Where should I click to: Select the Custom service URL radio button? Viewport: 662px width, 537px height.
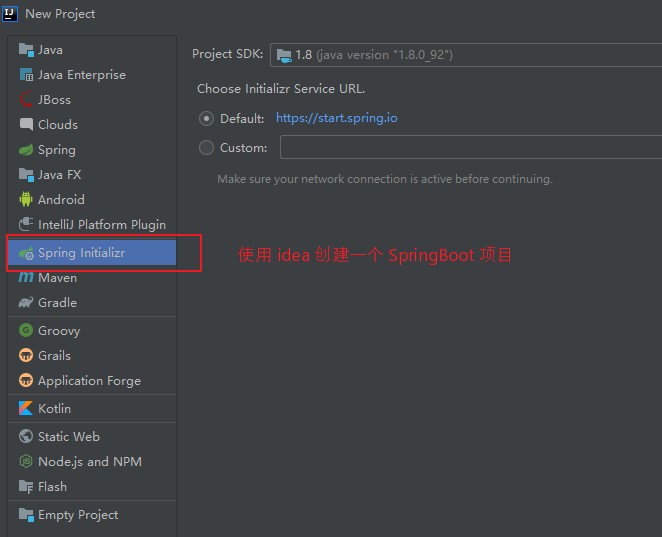point(206,148)
